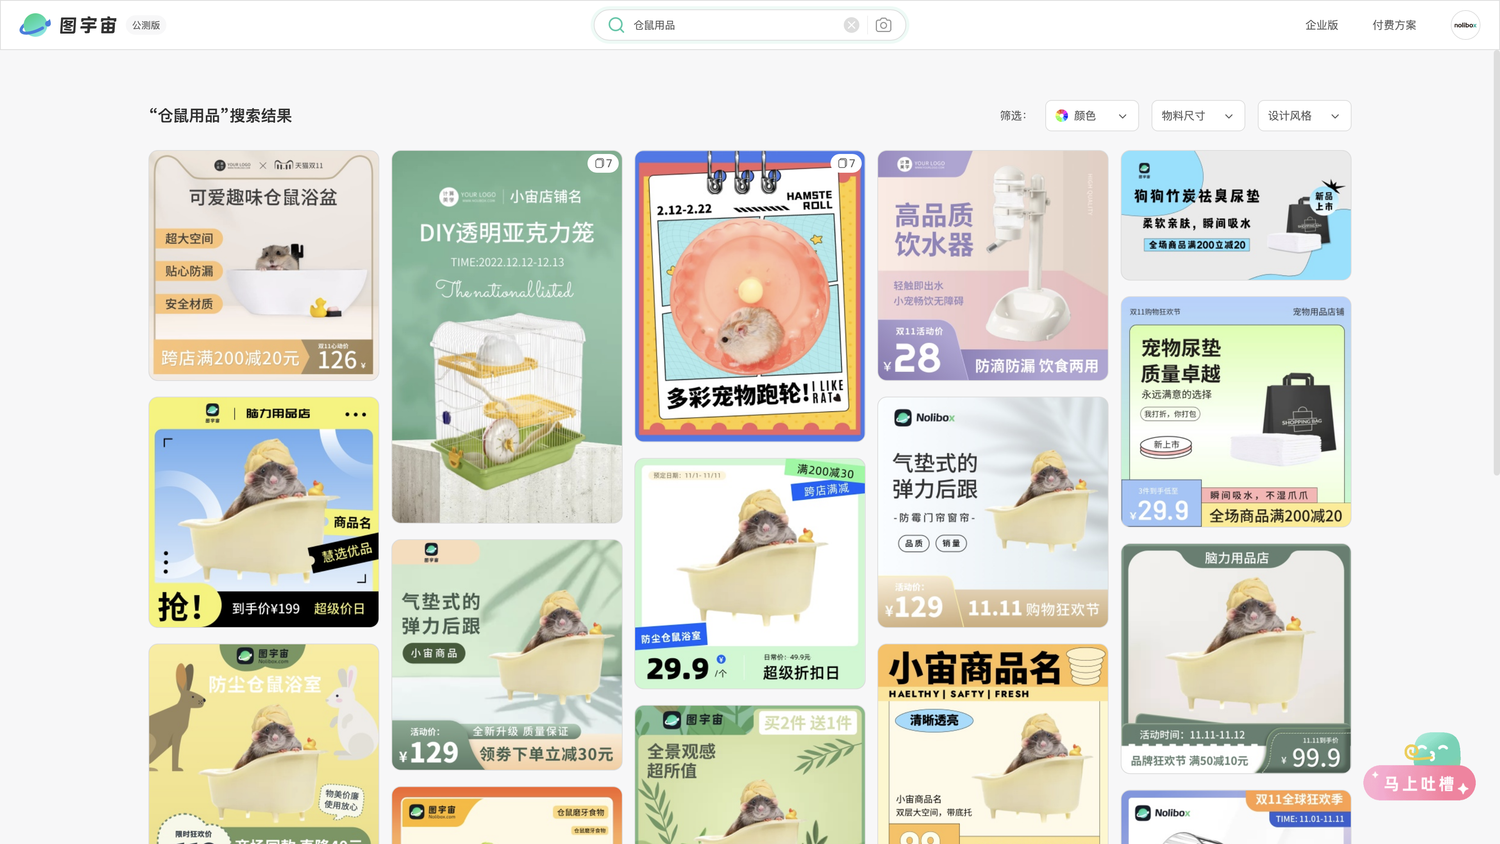Open the 颜色 color filter dropdown
The height and width of the screenshot is (844, 1500).
coord(1092,116)
